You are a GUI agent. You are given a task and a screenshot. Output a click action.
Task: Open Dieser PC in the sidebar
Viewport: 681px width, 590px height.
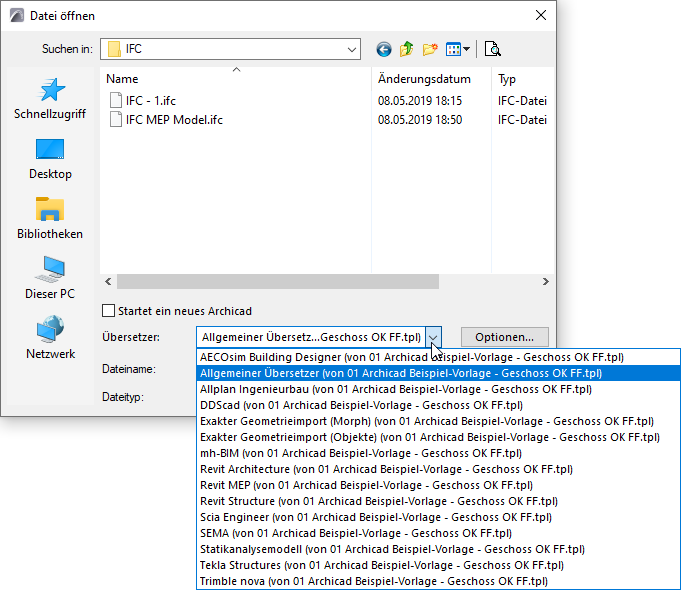point(50,278)
